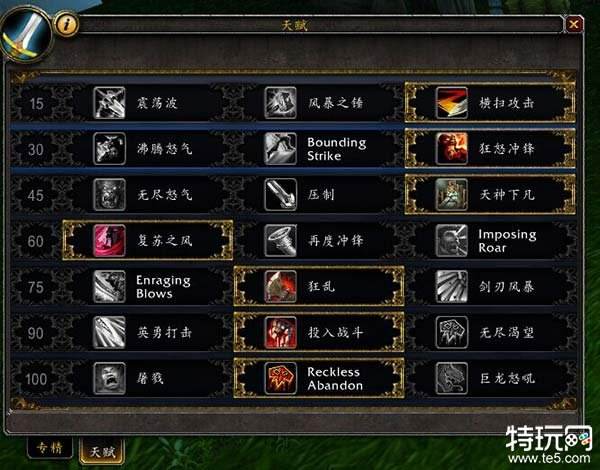Screen dimensions: 600x470
Task: Click the info button next to portrait
Action: coord(67,24)
